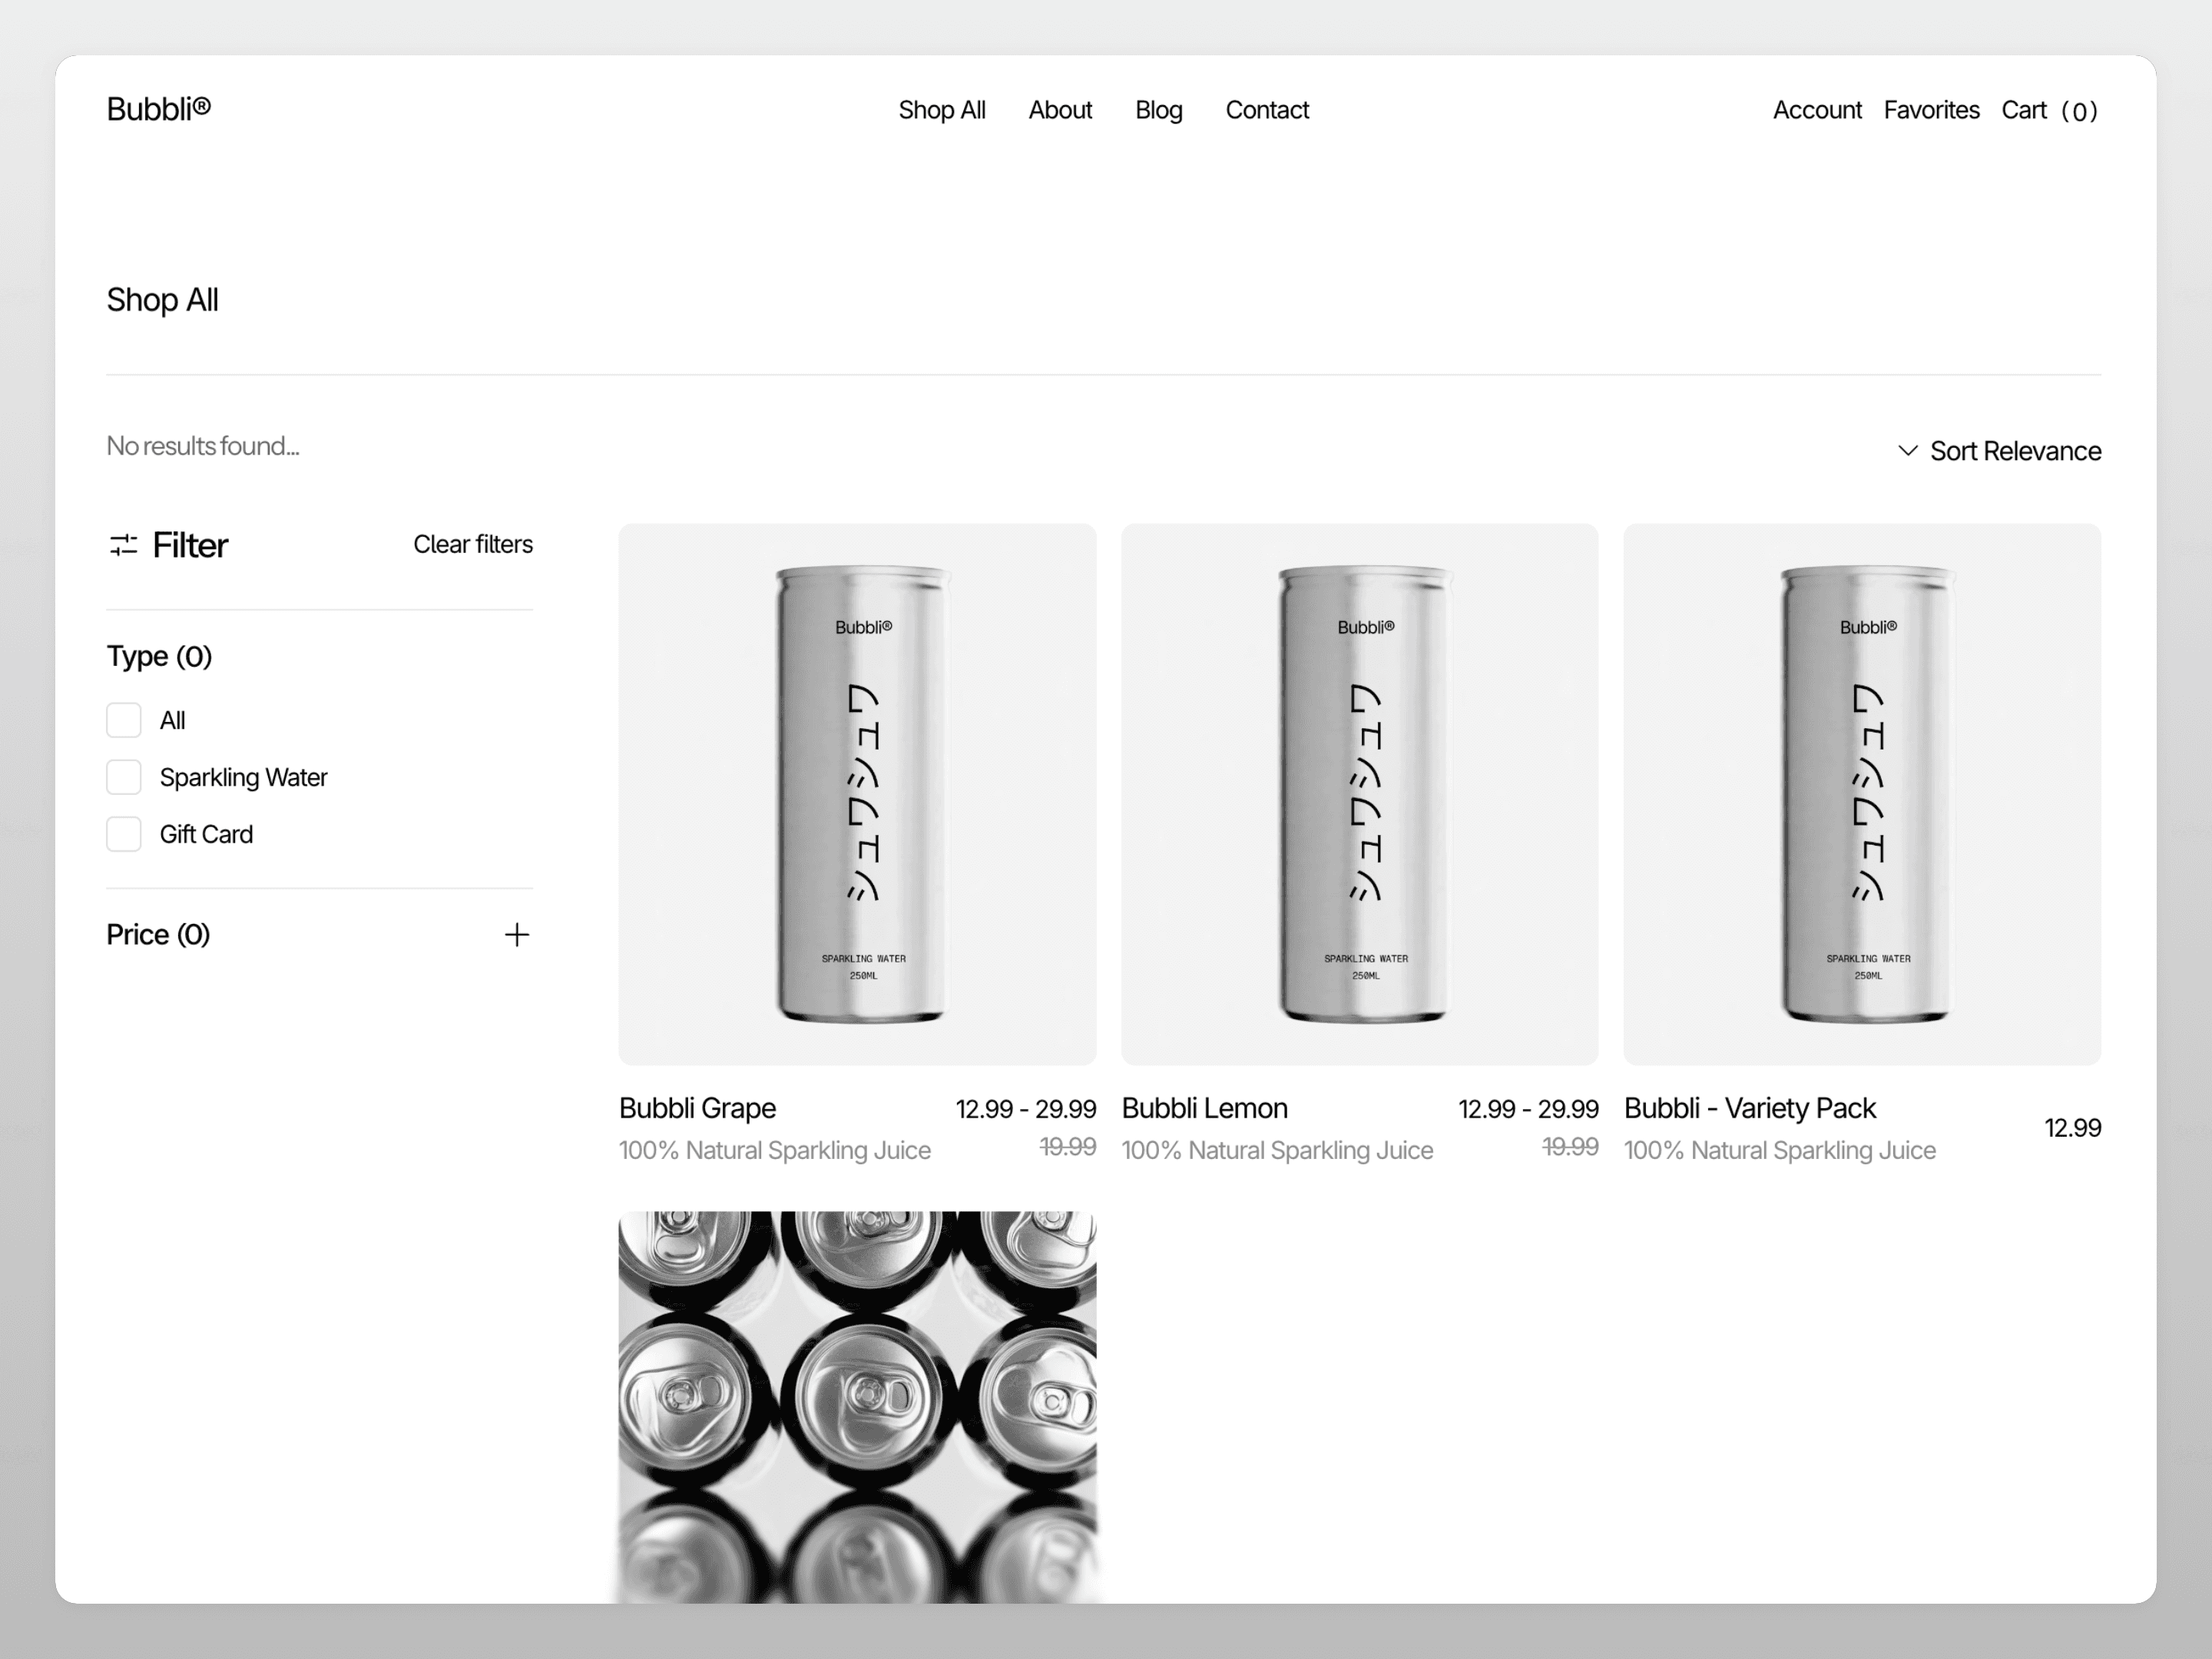Screen dimensions: 2212x1659
Task: Open the Variety Pack can image
Action: coord(1862,794)
